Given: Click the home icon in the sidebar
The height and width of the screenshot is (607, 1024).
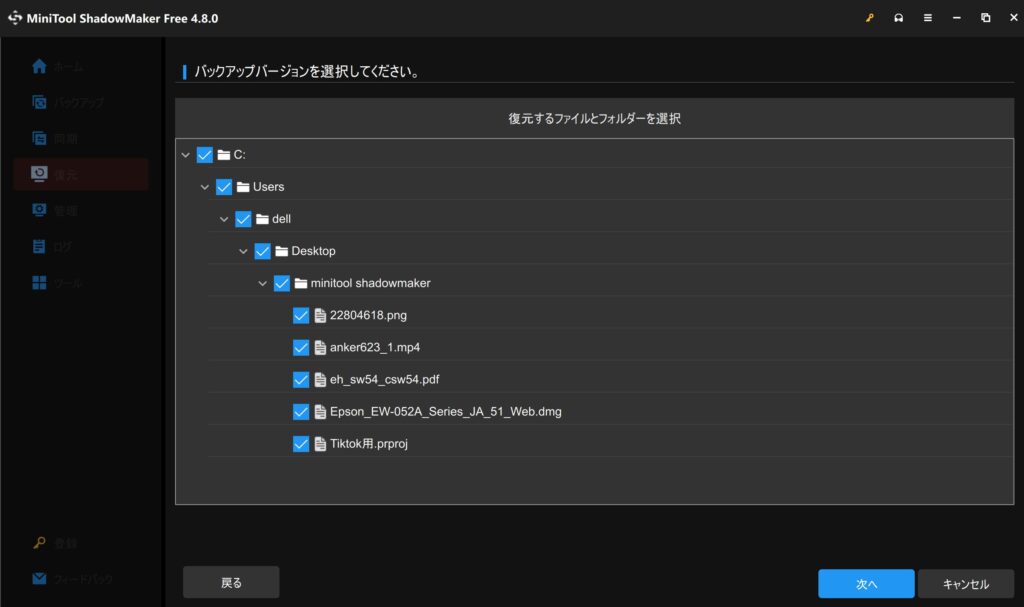Looking at the screenshot, I should [39, 67].
